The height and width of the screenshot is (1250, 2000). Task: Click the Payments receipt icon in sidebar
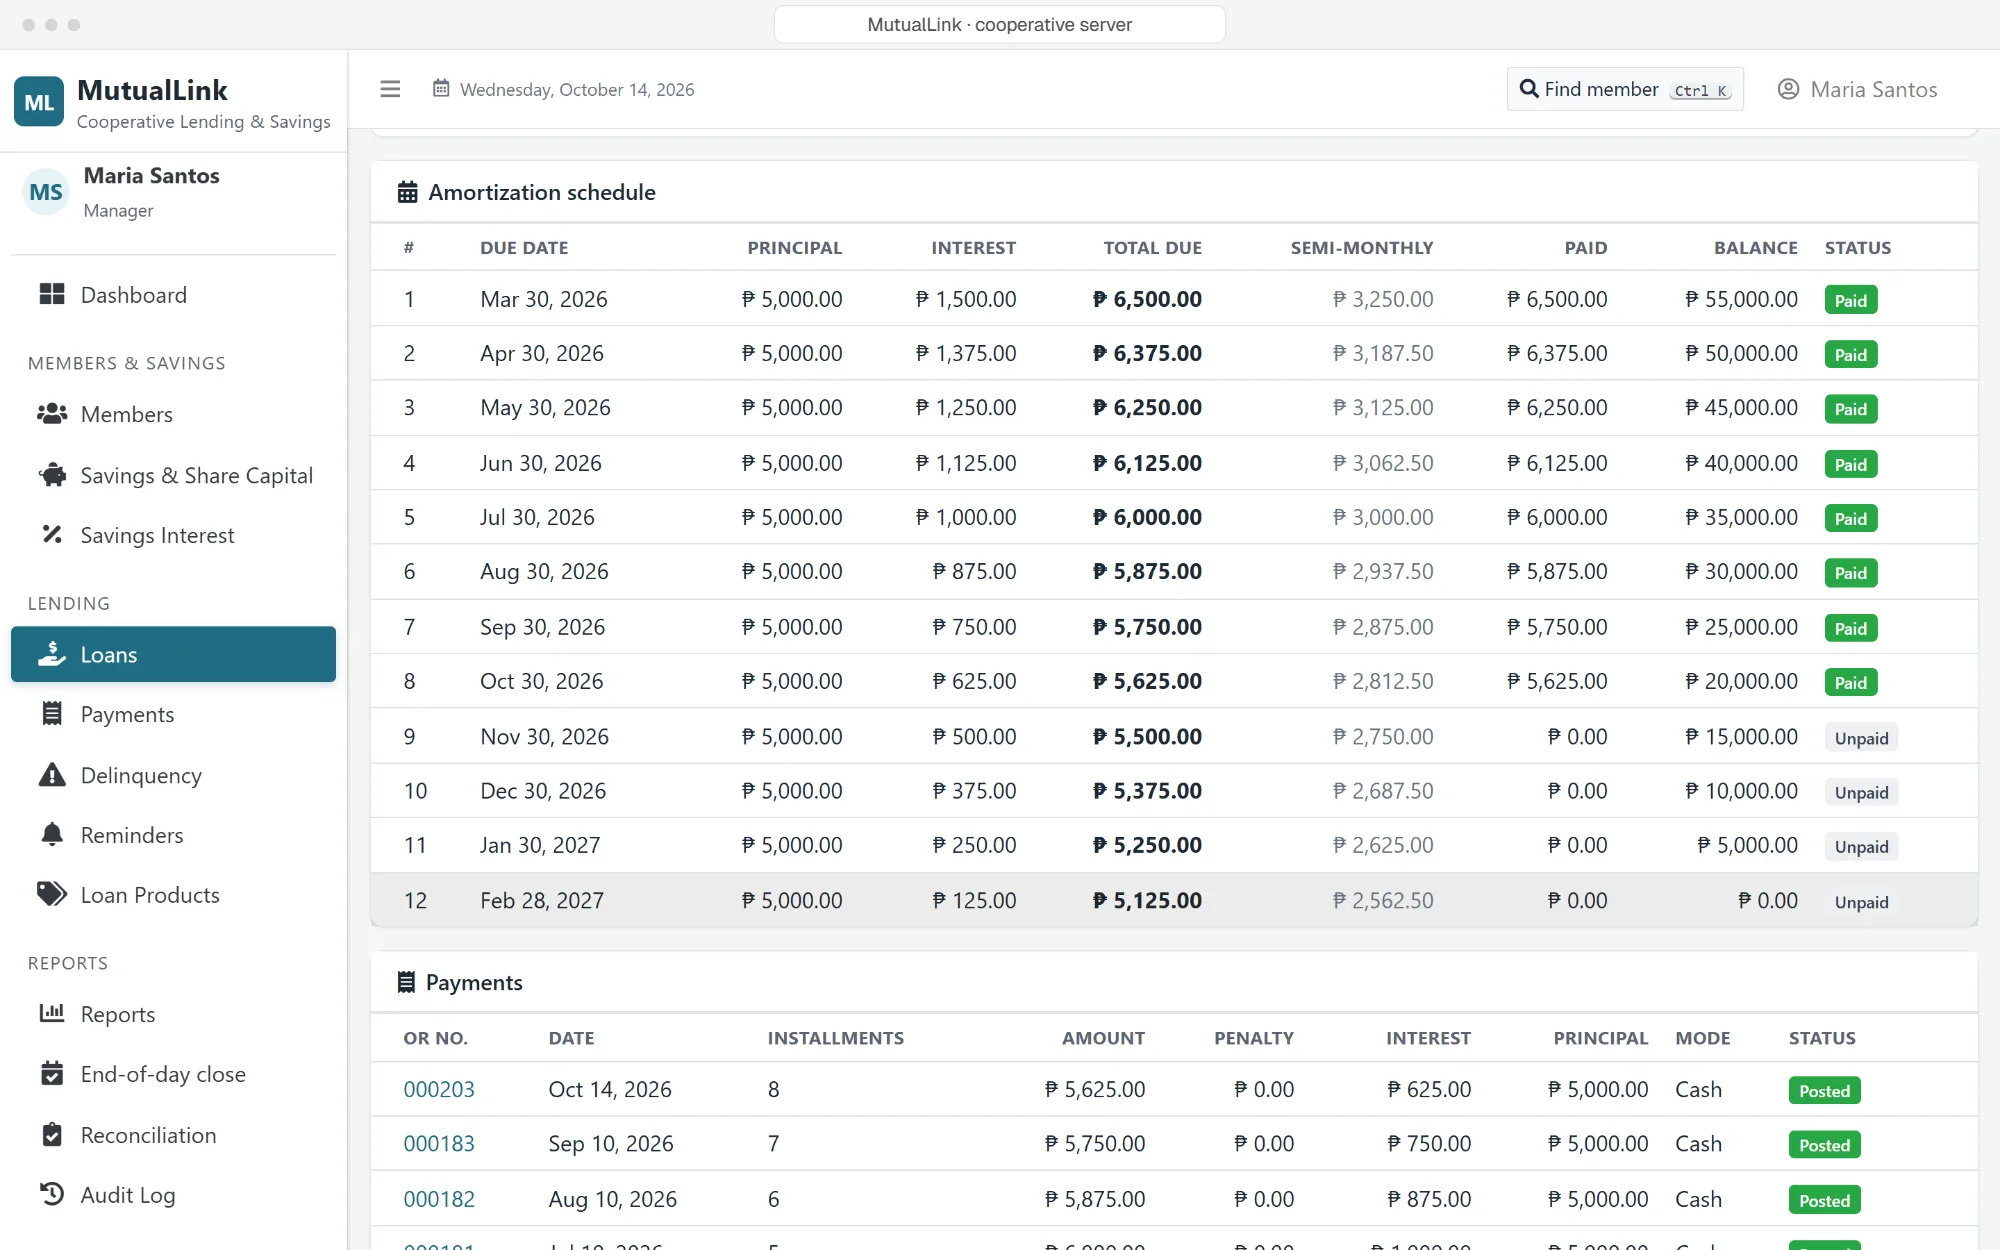[x=52, y=714]
